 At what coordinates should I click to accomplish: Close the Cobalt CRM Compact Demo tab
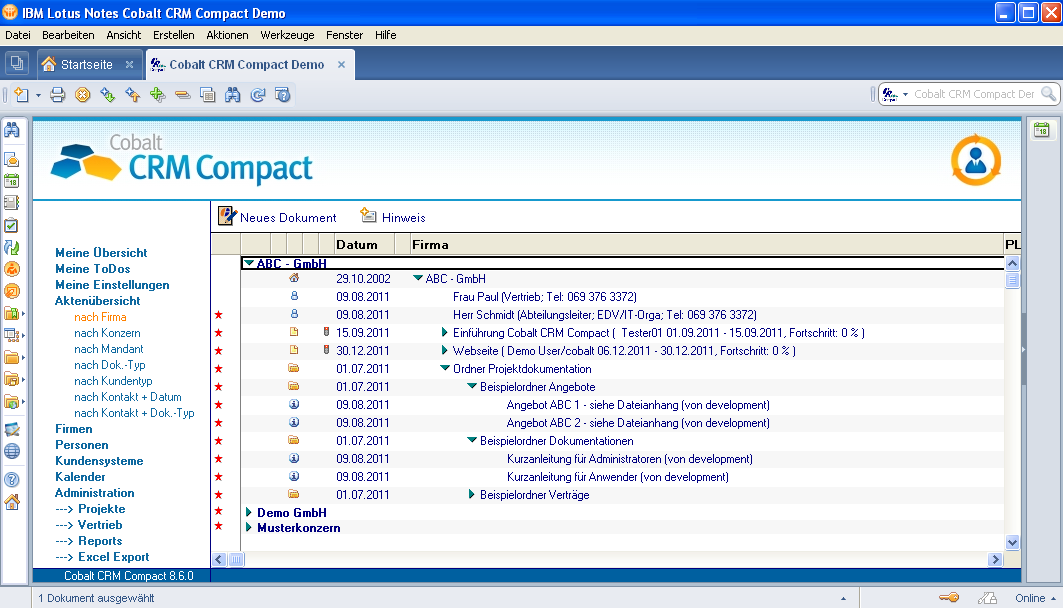pos(342,64)
